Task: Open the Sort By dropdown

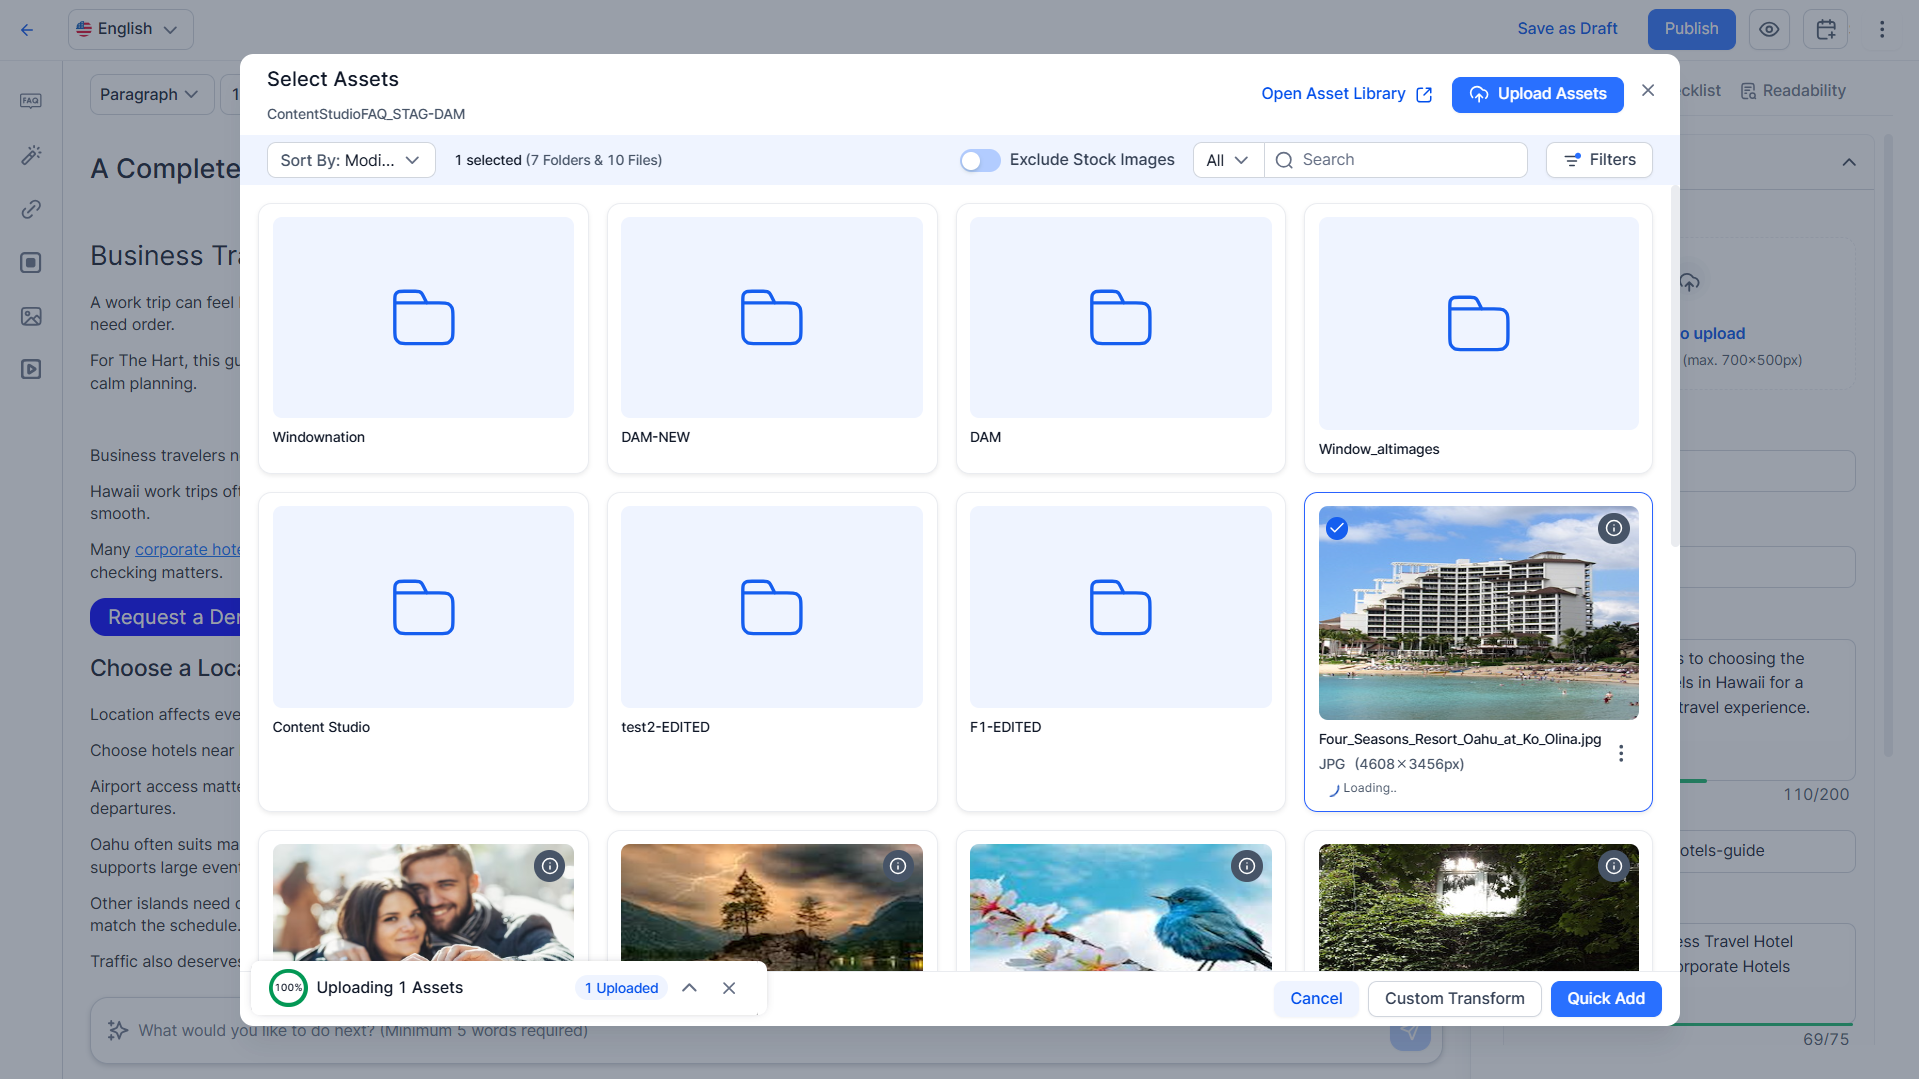Action: tap(351, 160)
